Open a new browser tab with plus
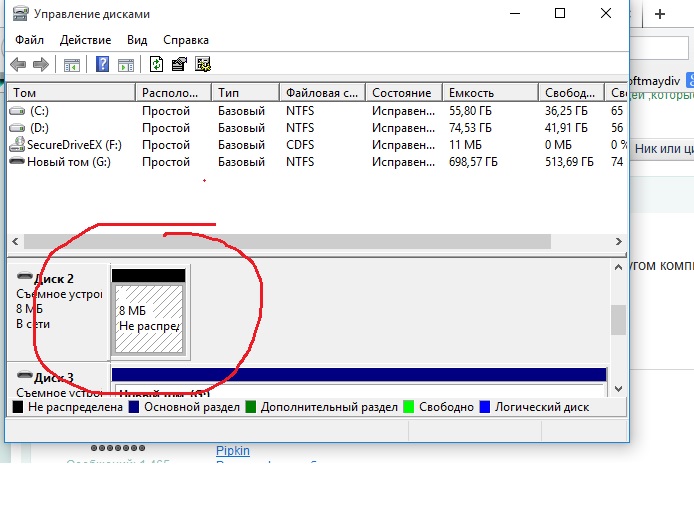The width and height of the screenshot is (694, 522). [660, 14]
